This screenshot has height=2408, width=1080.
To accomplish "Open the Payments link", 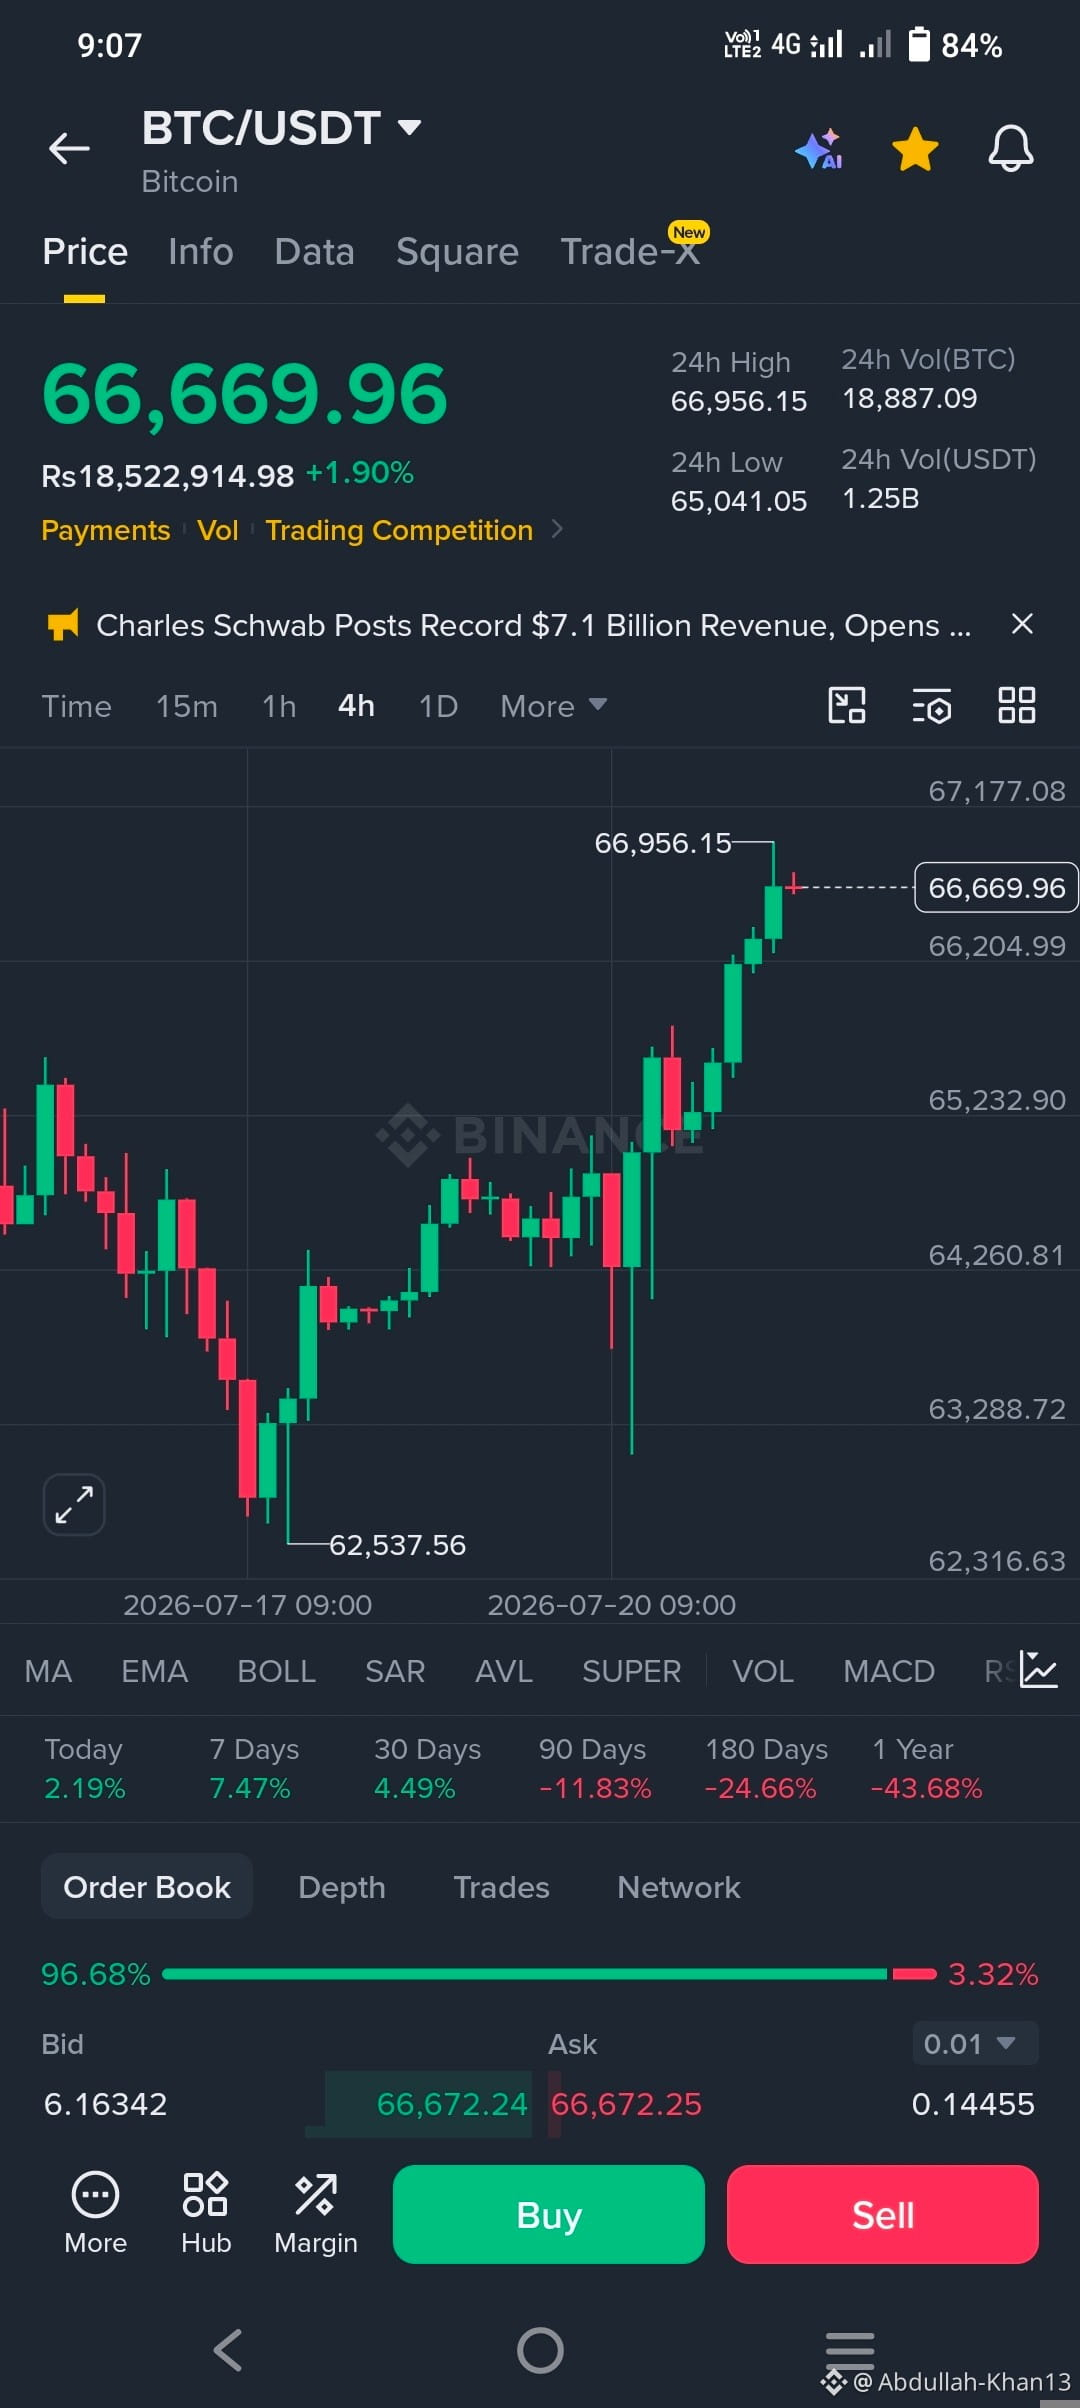I will point(106,530).
